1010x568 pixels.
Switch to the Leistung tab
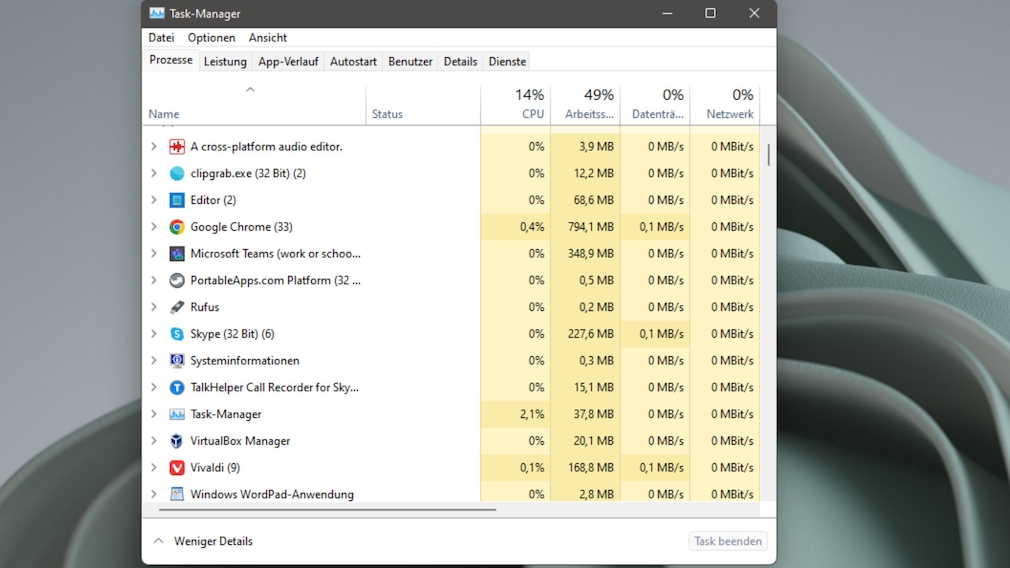(225, 62)
